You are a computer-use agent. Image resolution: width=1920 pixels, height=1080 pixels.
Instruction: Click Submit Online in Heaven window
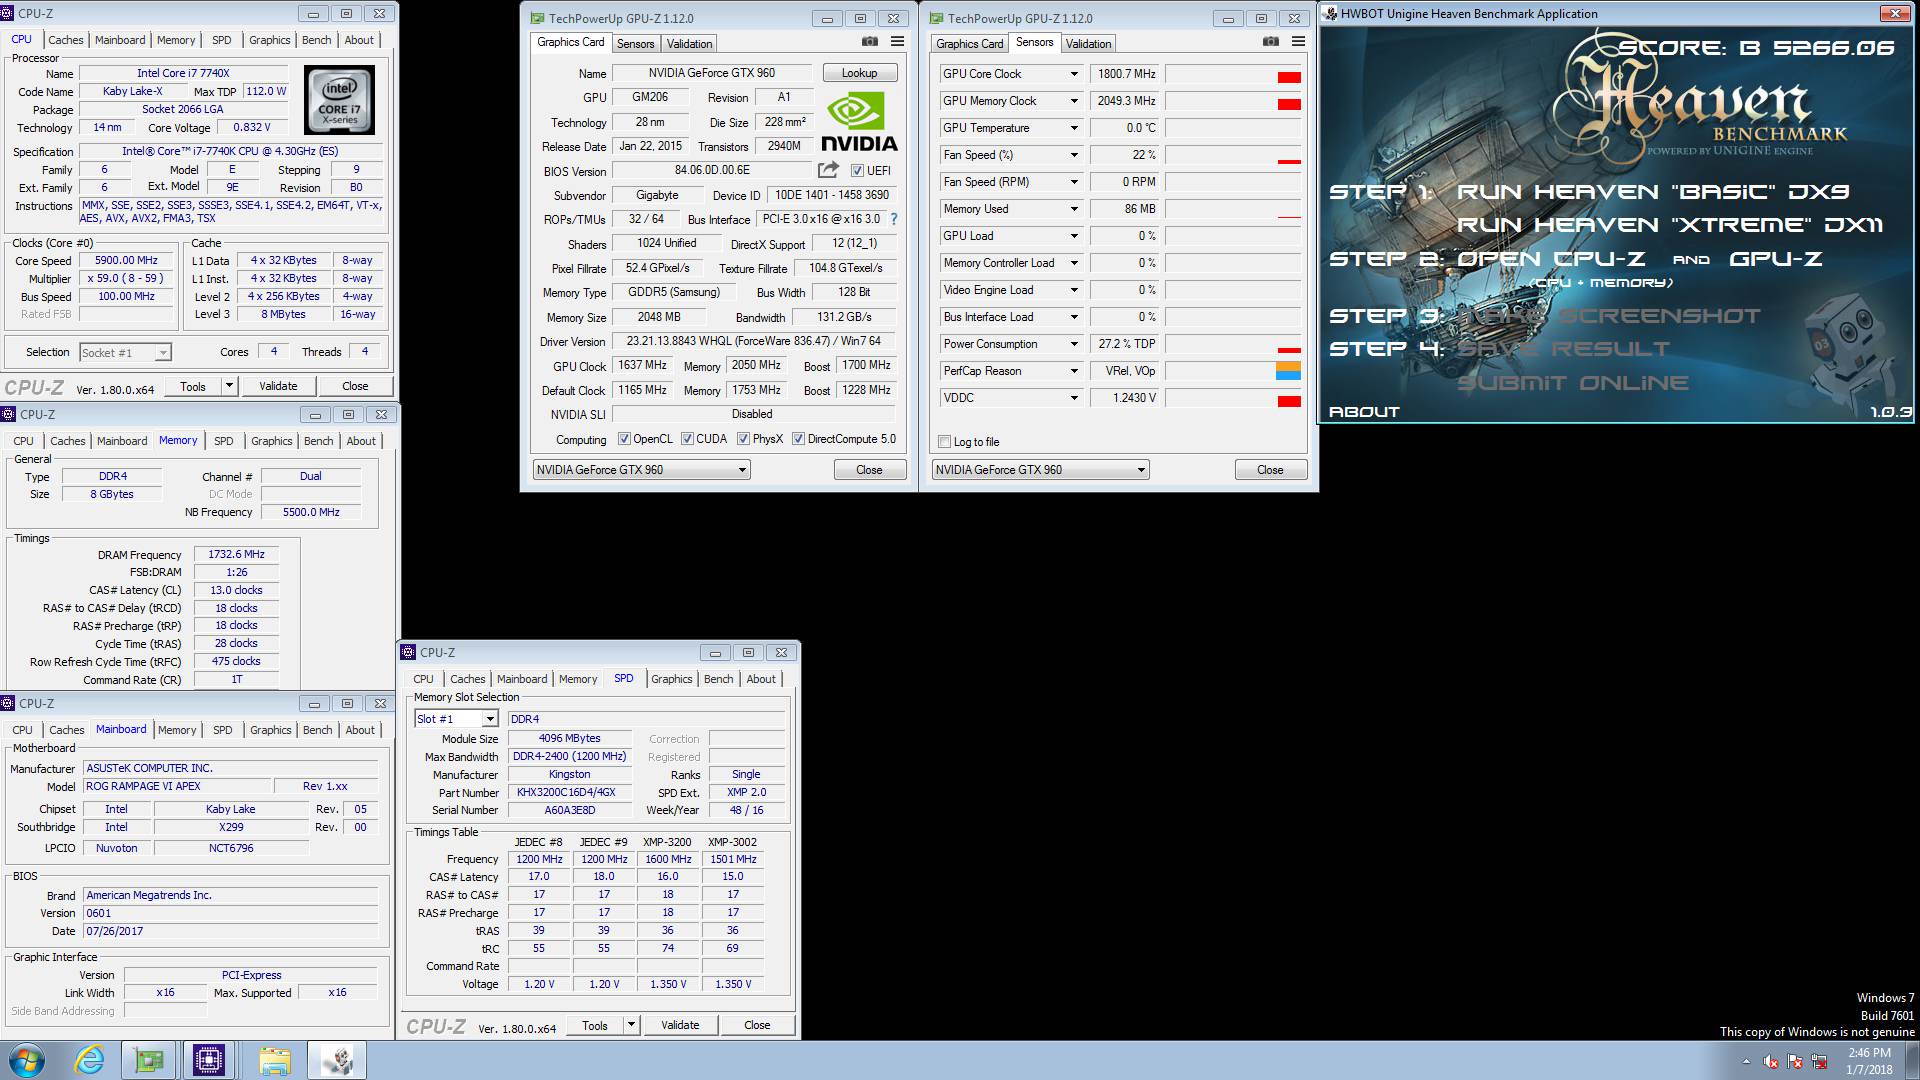1572,383
